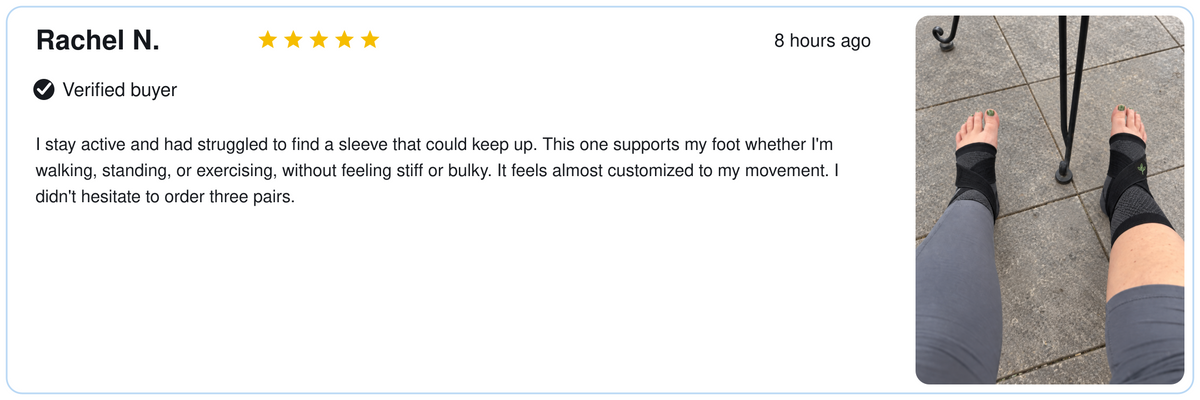
Task: Open reviewer Rachel N.'s name
Action: pos(97,41)
